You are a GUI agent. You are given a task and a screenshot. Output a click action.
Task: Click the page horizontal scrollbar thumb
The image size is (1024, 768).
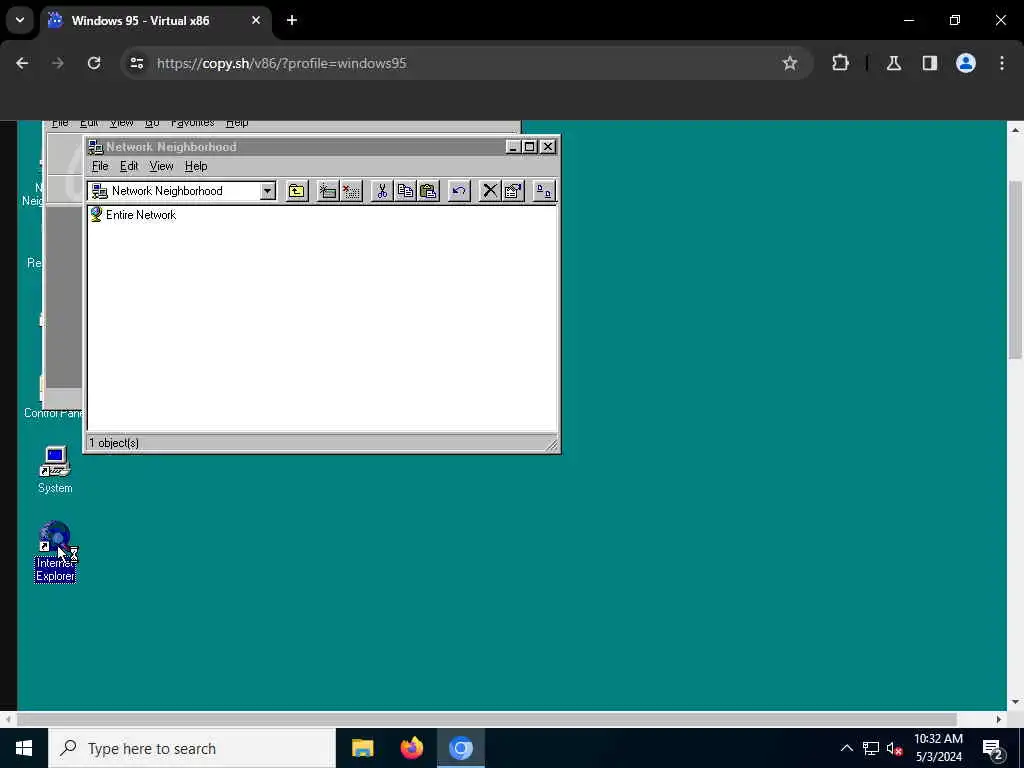point(487,719)
